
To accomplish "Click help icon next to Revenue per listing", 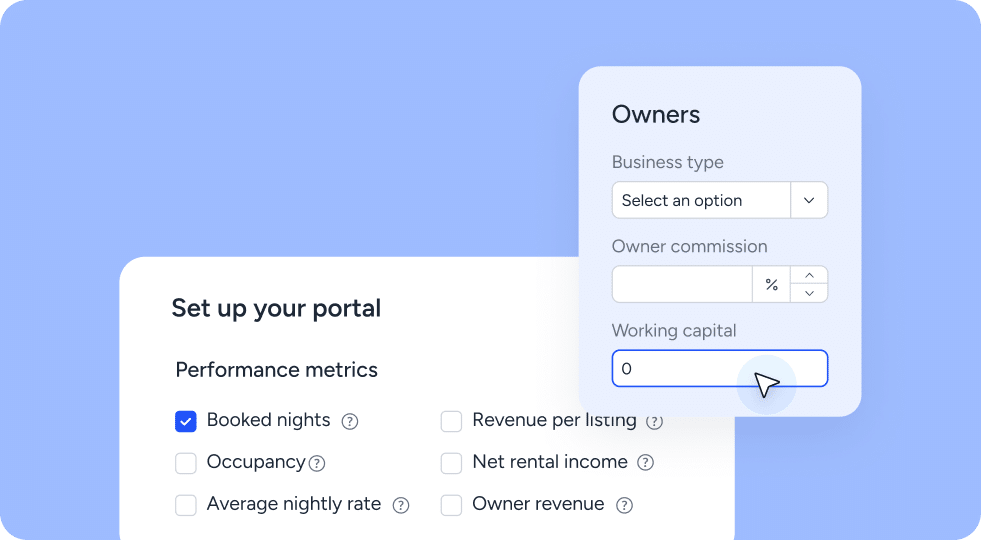I will point(654,421).
